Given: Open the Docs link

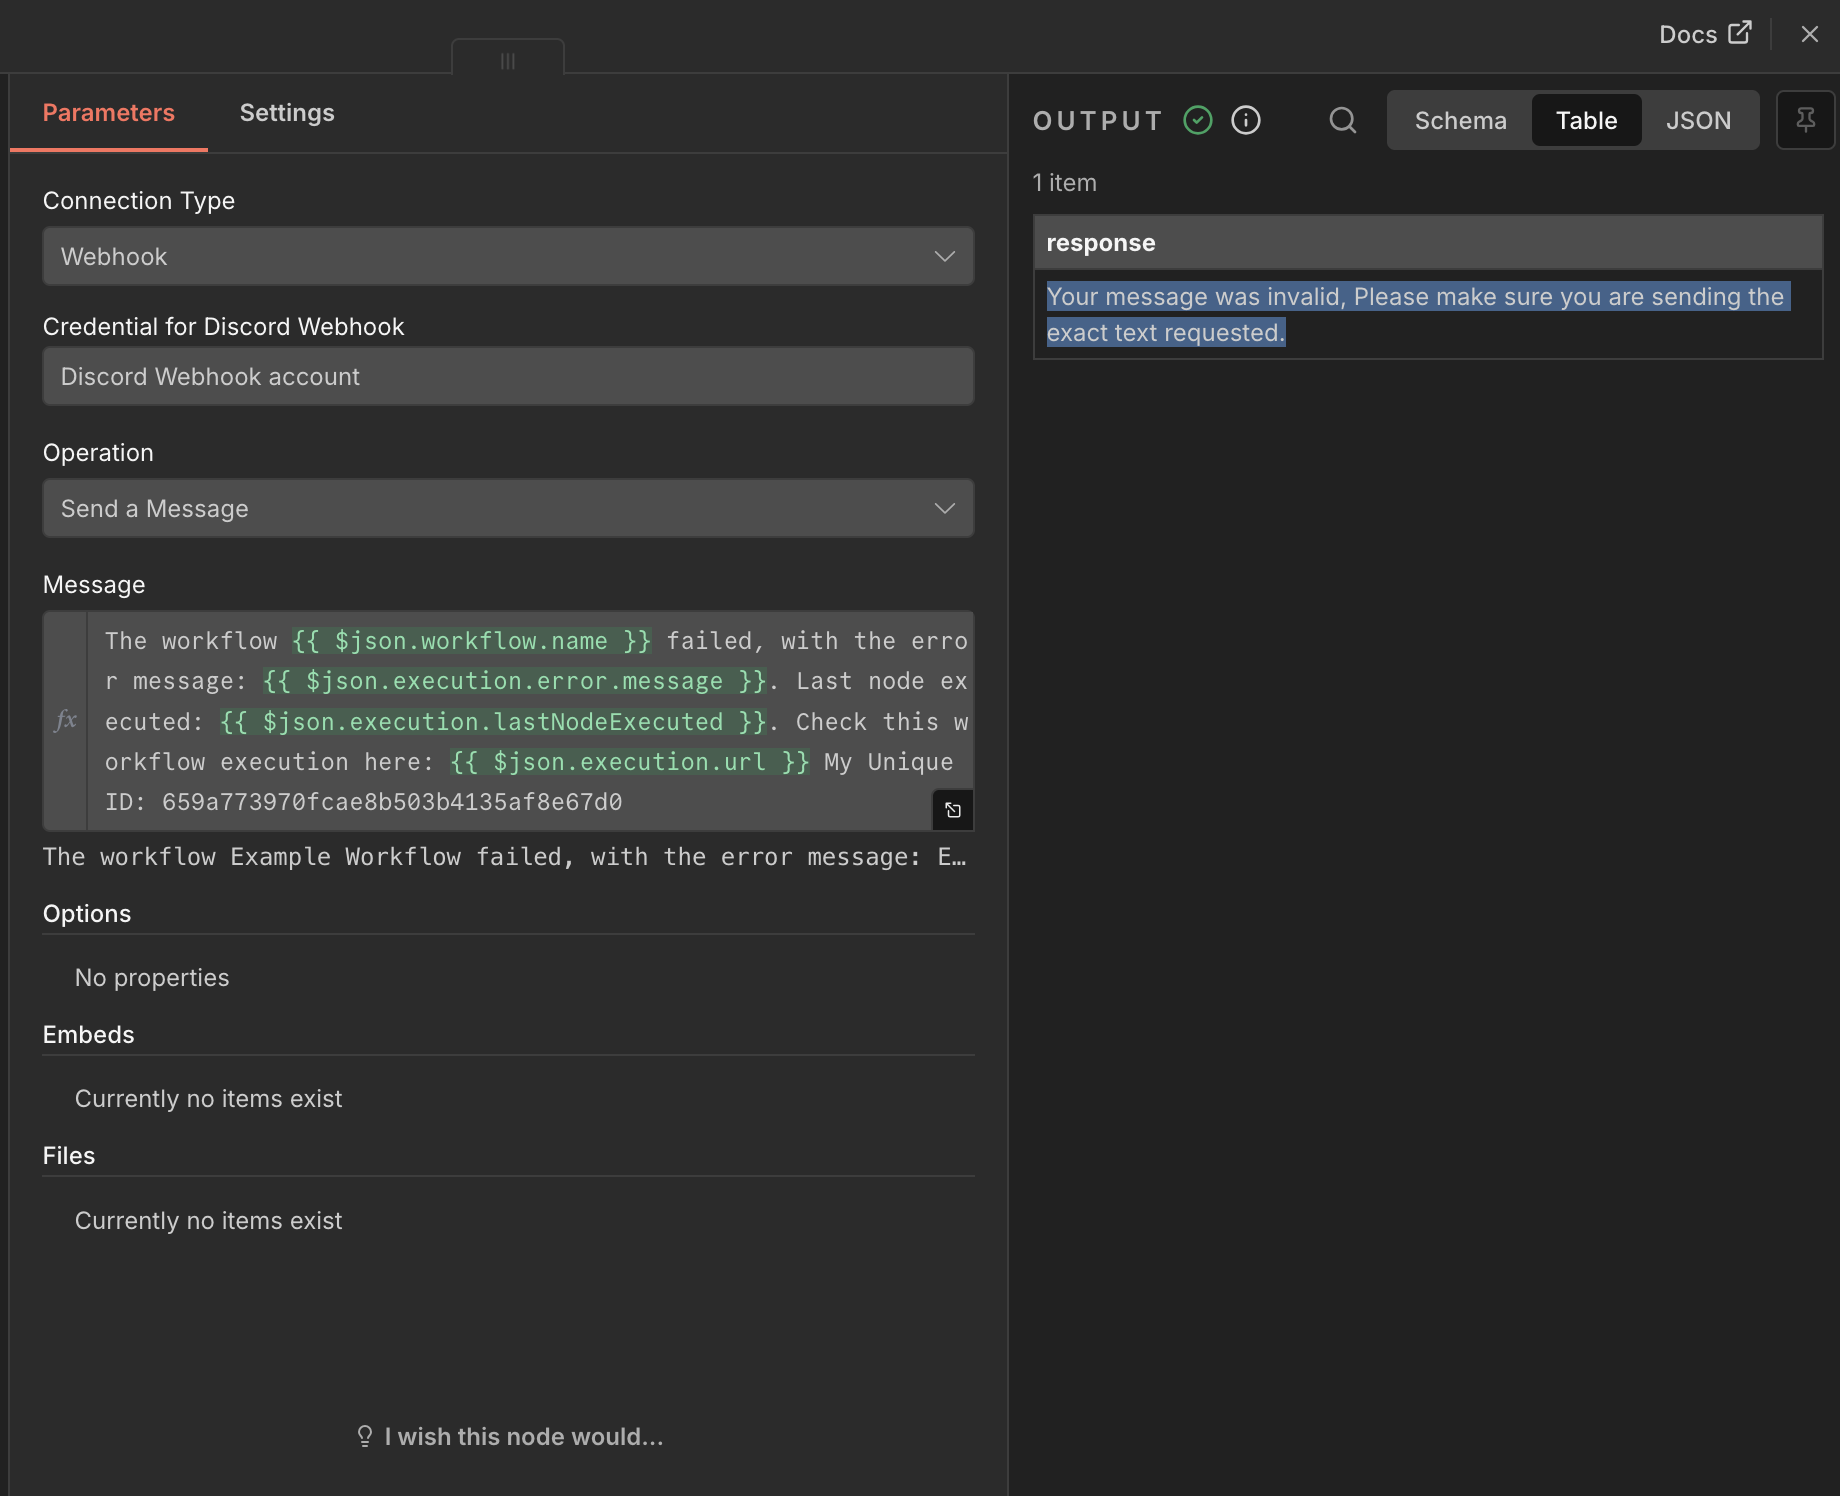Looking at the screenshot, I should coord(1688,34).
